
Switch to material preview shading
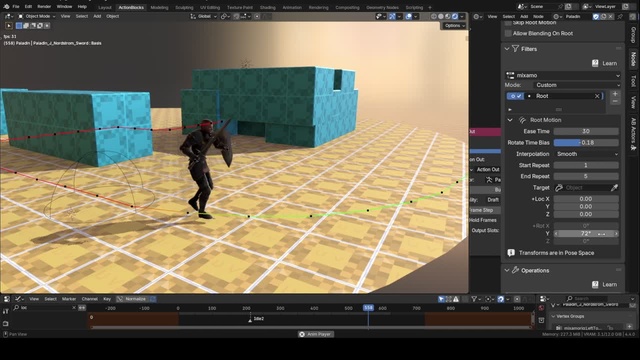(448, 16)
